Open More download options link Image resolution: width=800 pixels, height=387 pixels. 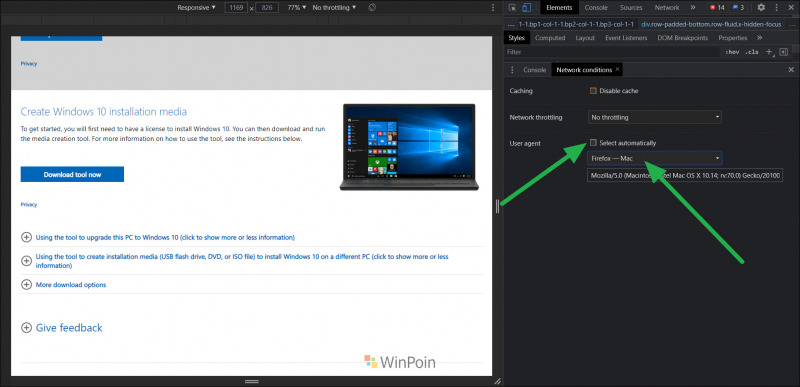(71, 285)
